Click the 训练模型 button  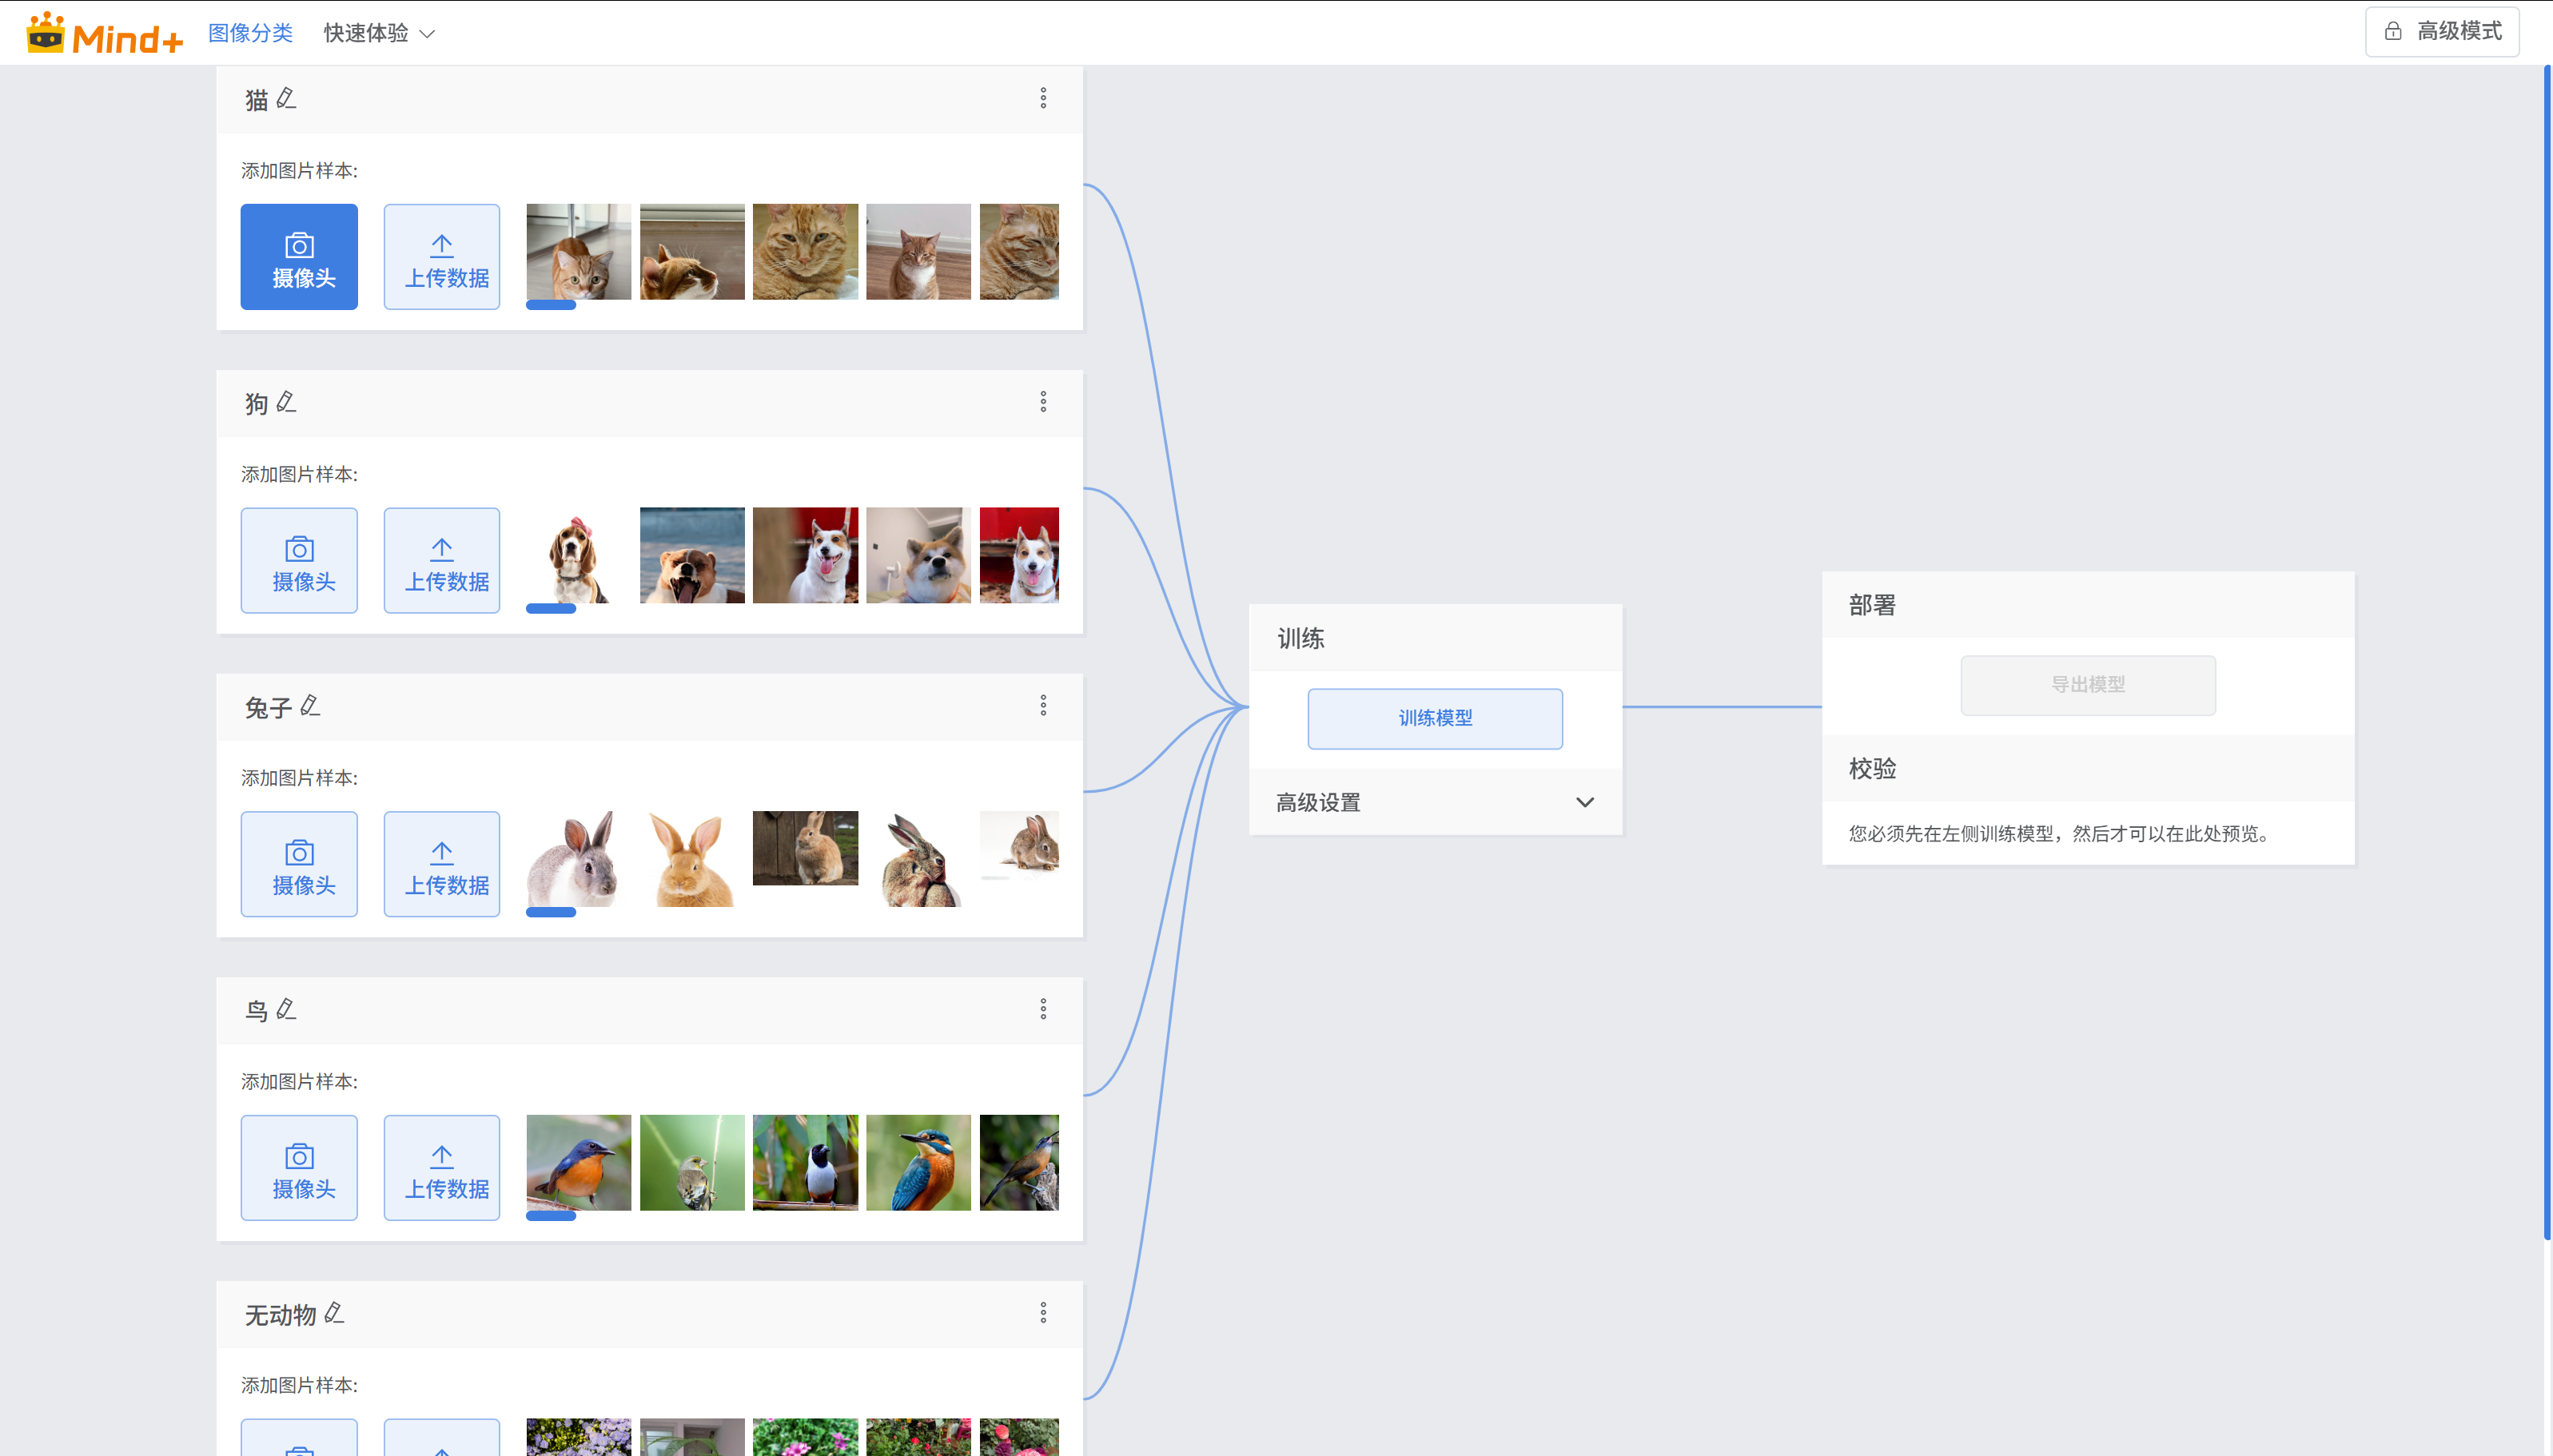1434,718
